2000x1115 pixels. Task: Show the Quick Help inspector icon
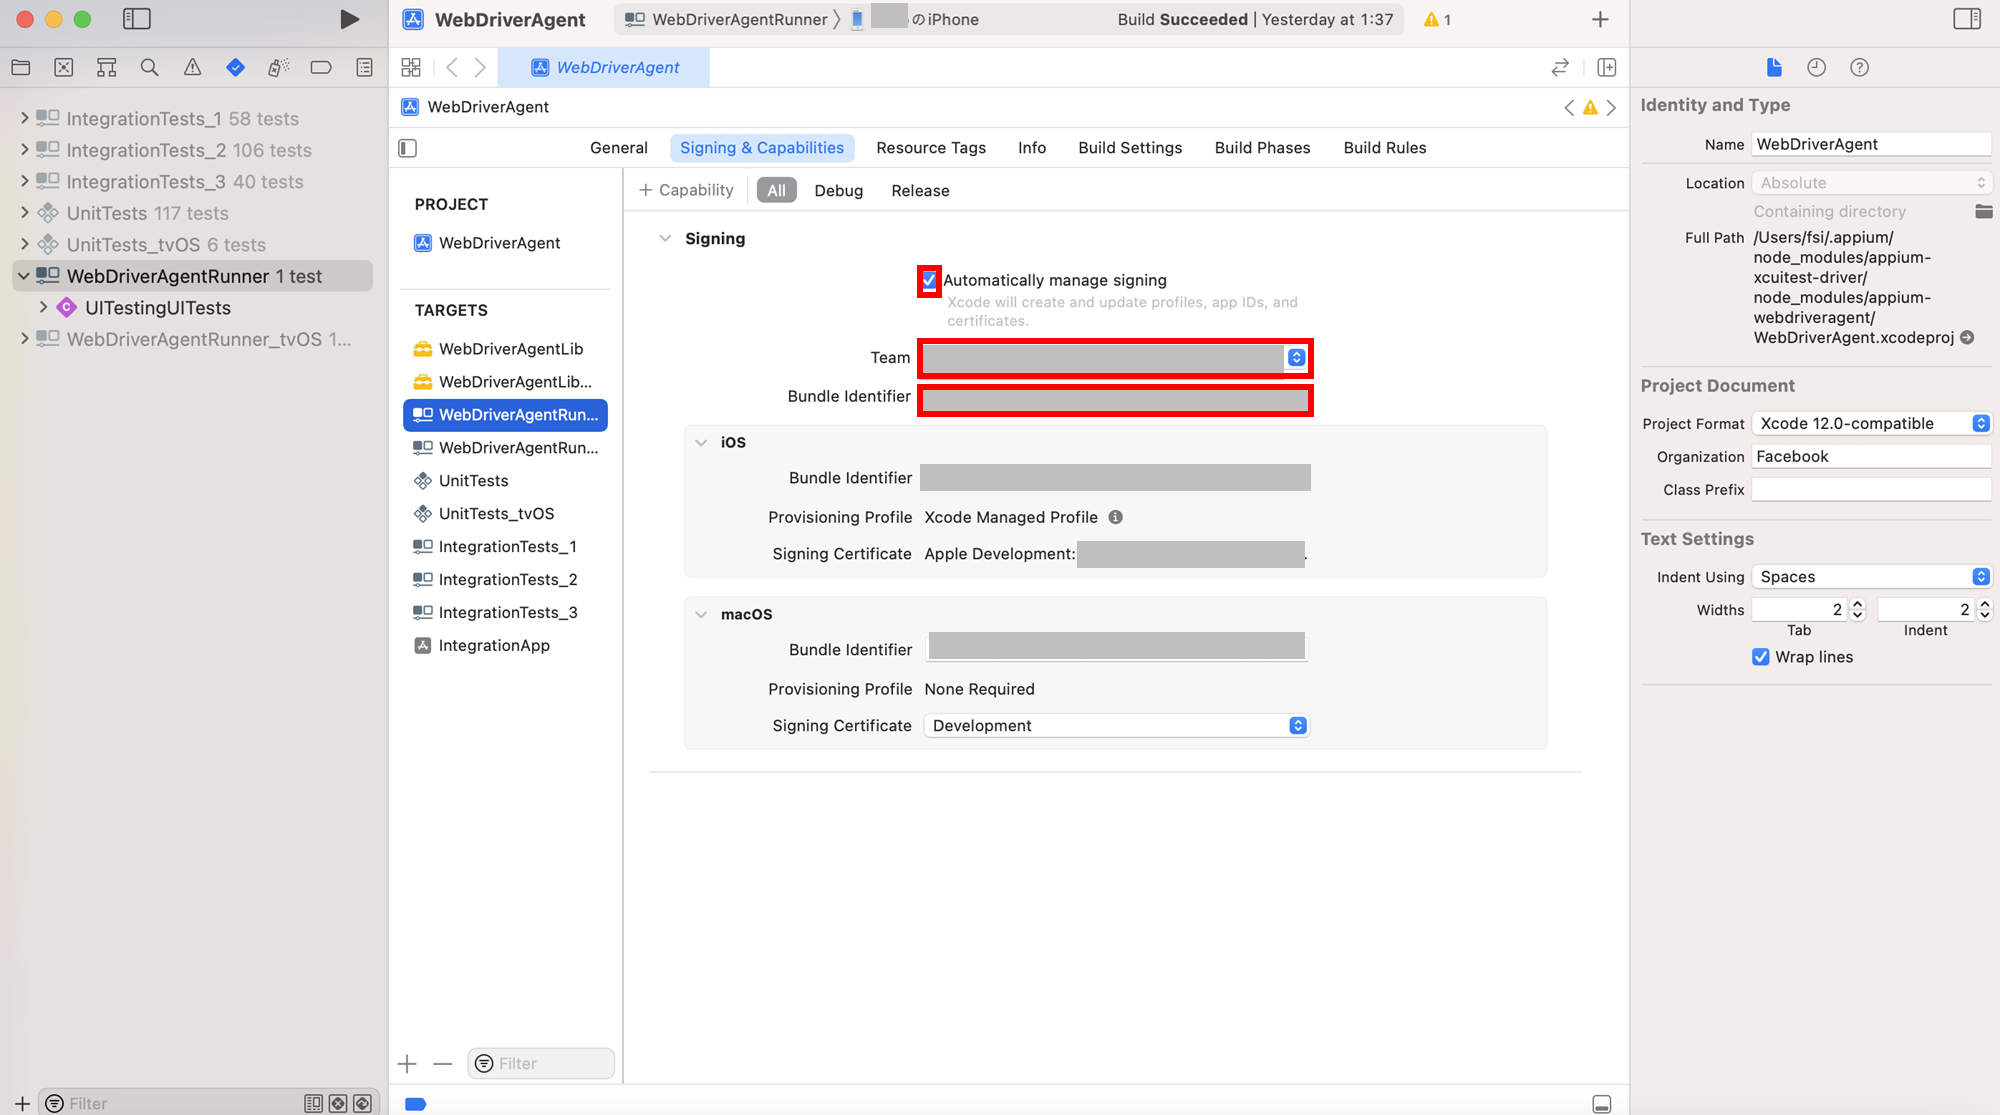coord(1859,67)
